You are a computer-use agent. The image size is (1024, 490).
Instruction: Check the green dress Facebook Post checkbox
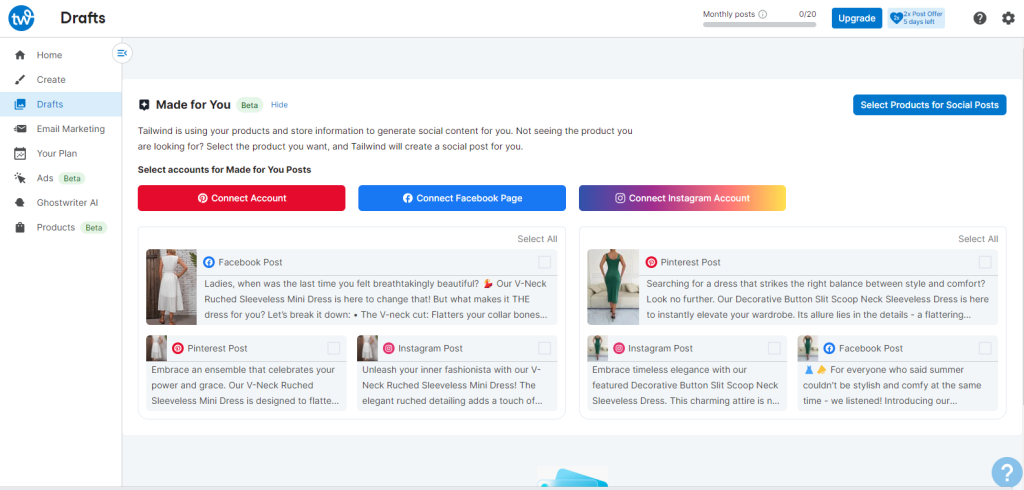coord(985,348)
